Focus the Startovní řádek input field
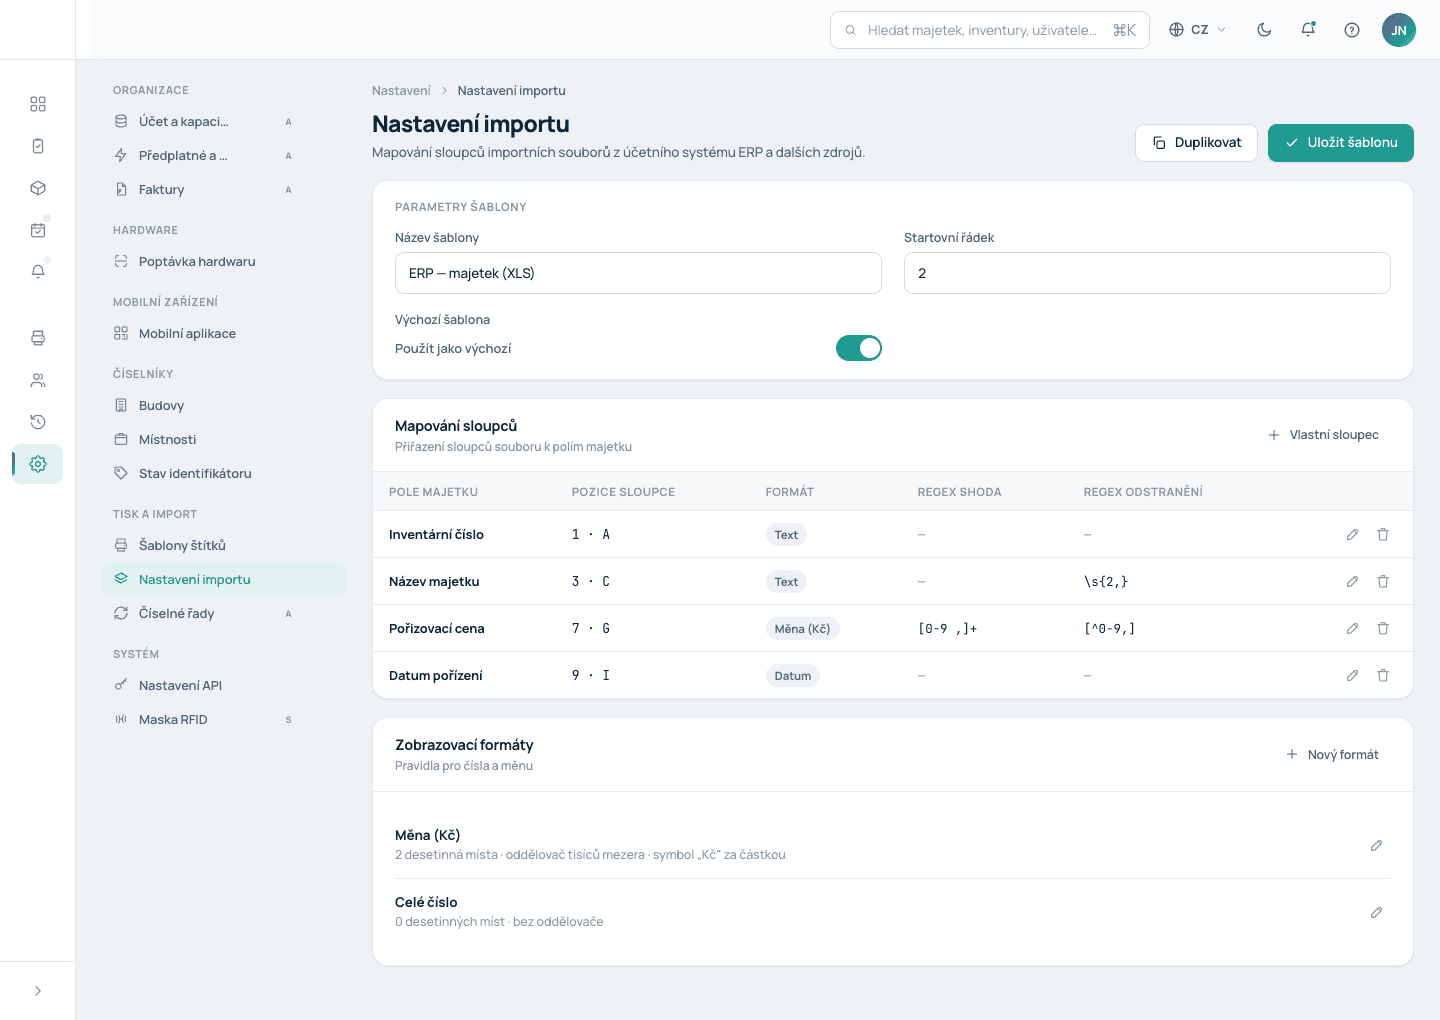 (x=1147, y=273)
